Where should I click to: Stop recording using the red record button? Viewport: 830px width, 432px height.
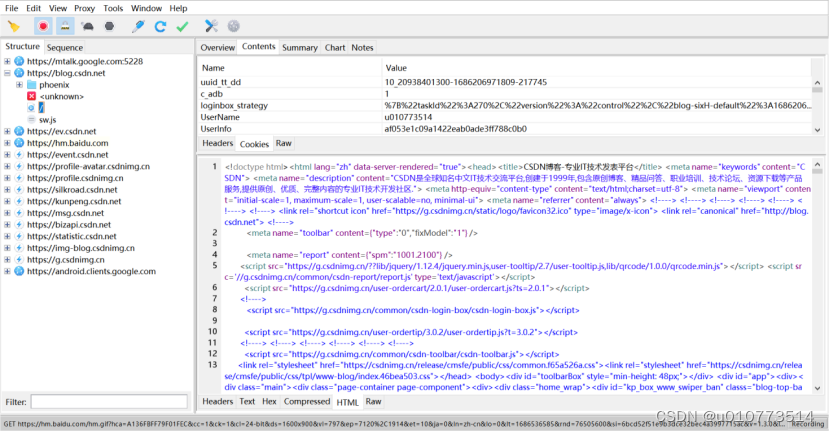point(43,26)
